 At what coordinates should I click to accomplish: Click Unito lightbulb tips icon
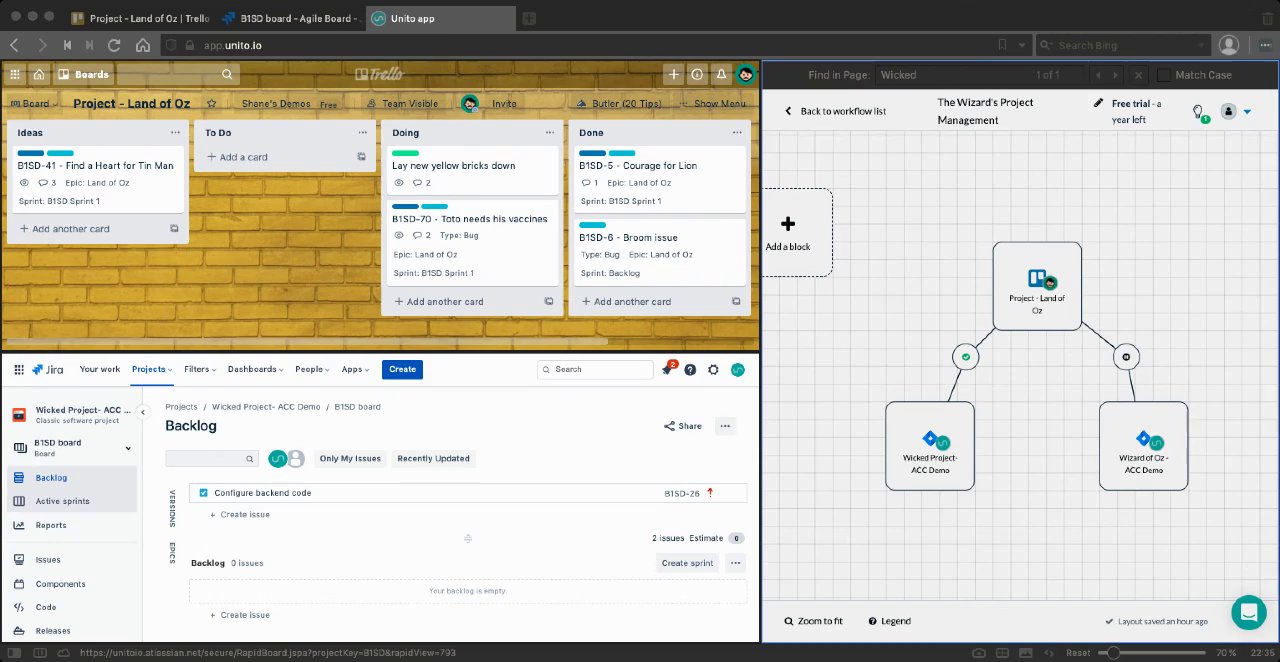[1198, 112]
